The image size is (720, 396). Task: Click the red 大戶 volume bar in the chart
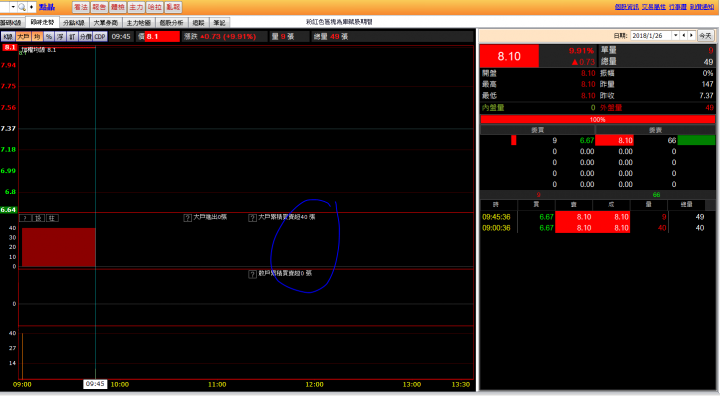pos(59,247)
